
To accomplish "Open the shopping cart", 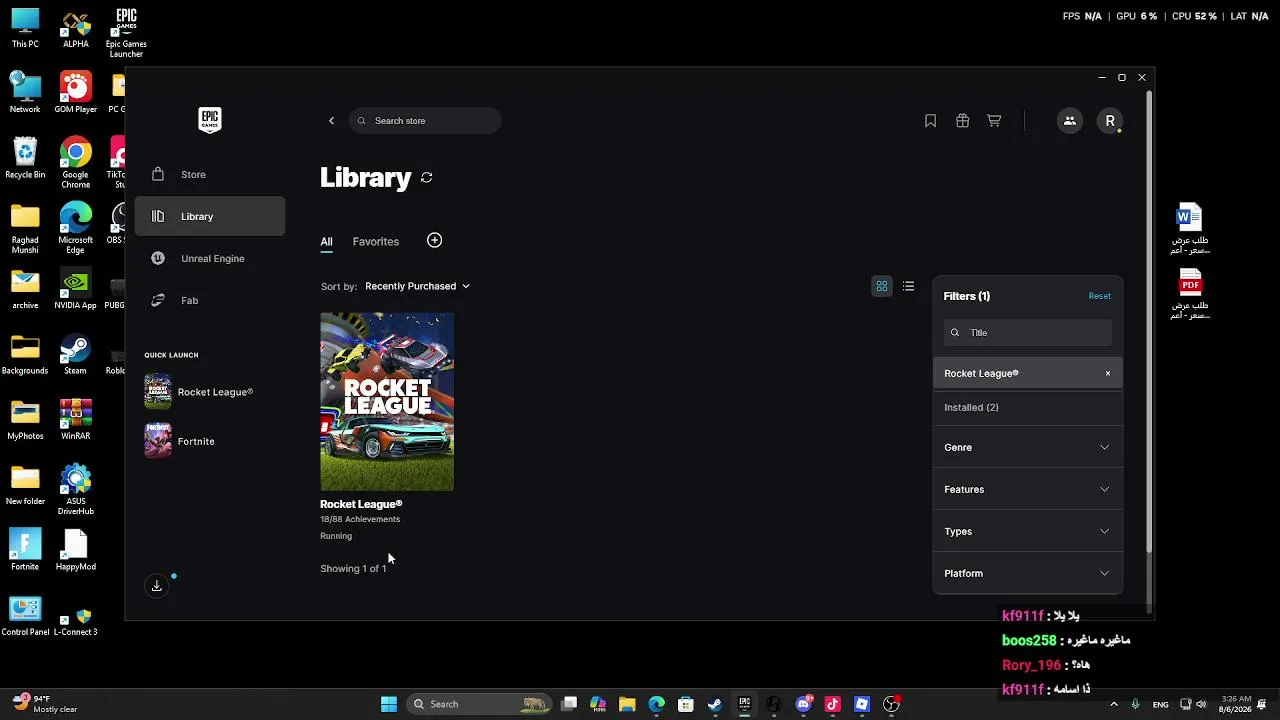I will [x=994, y=121].
